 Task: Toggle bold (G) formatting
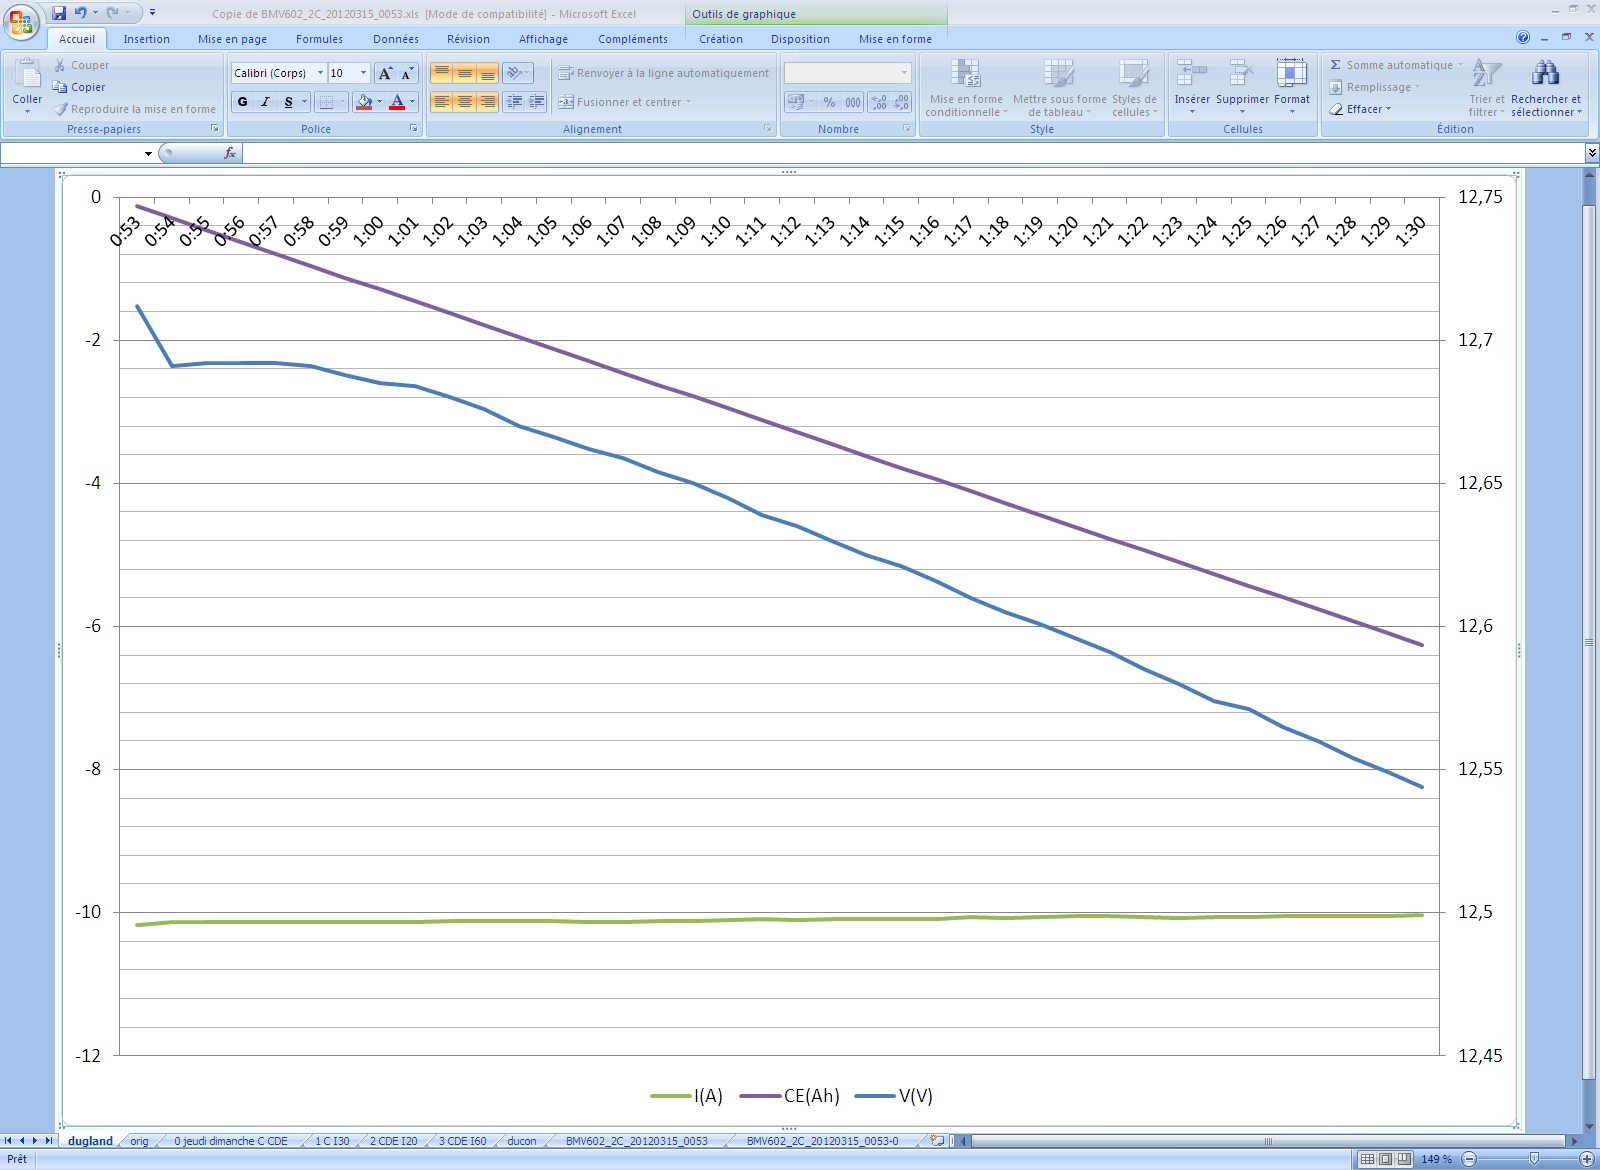tap(243, 102)
